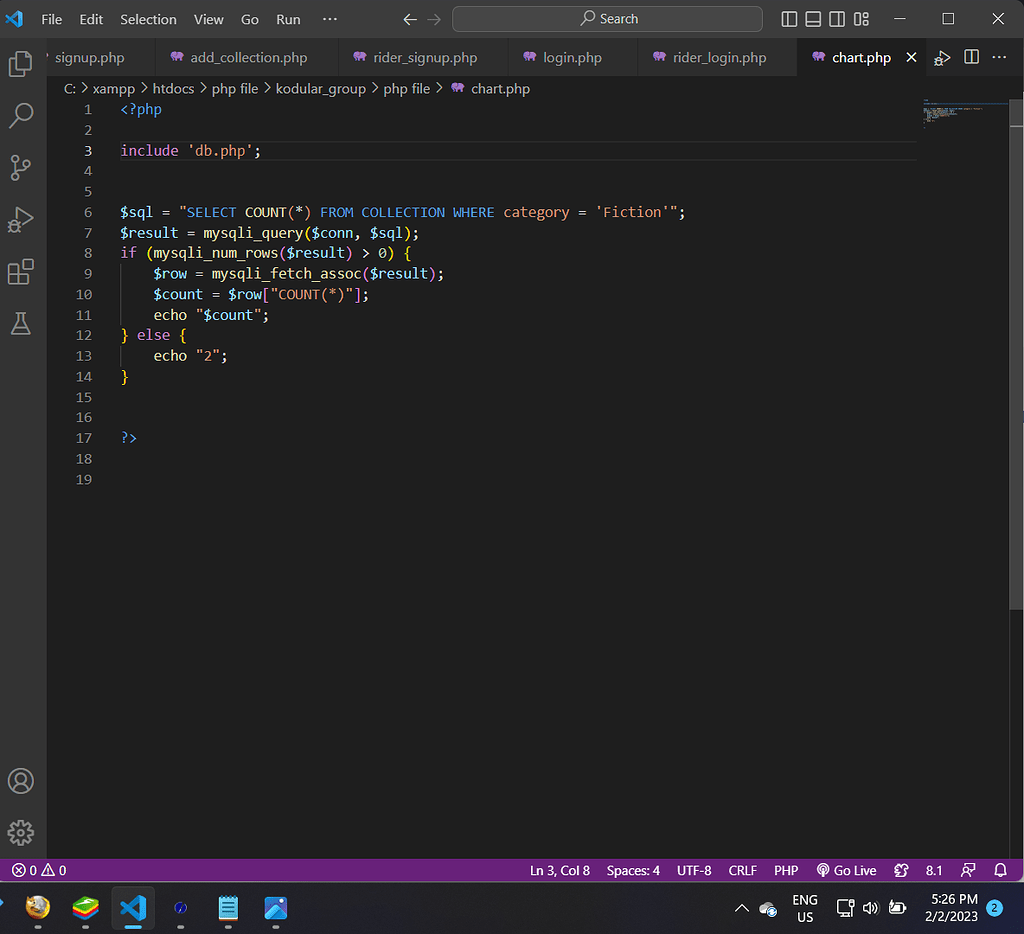Viewport: 1024px width, 934px height.
Task: Open more editor actions with the ellipsis
Action: click(x=999, y=57)
